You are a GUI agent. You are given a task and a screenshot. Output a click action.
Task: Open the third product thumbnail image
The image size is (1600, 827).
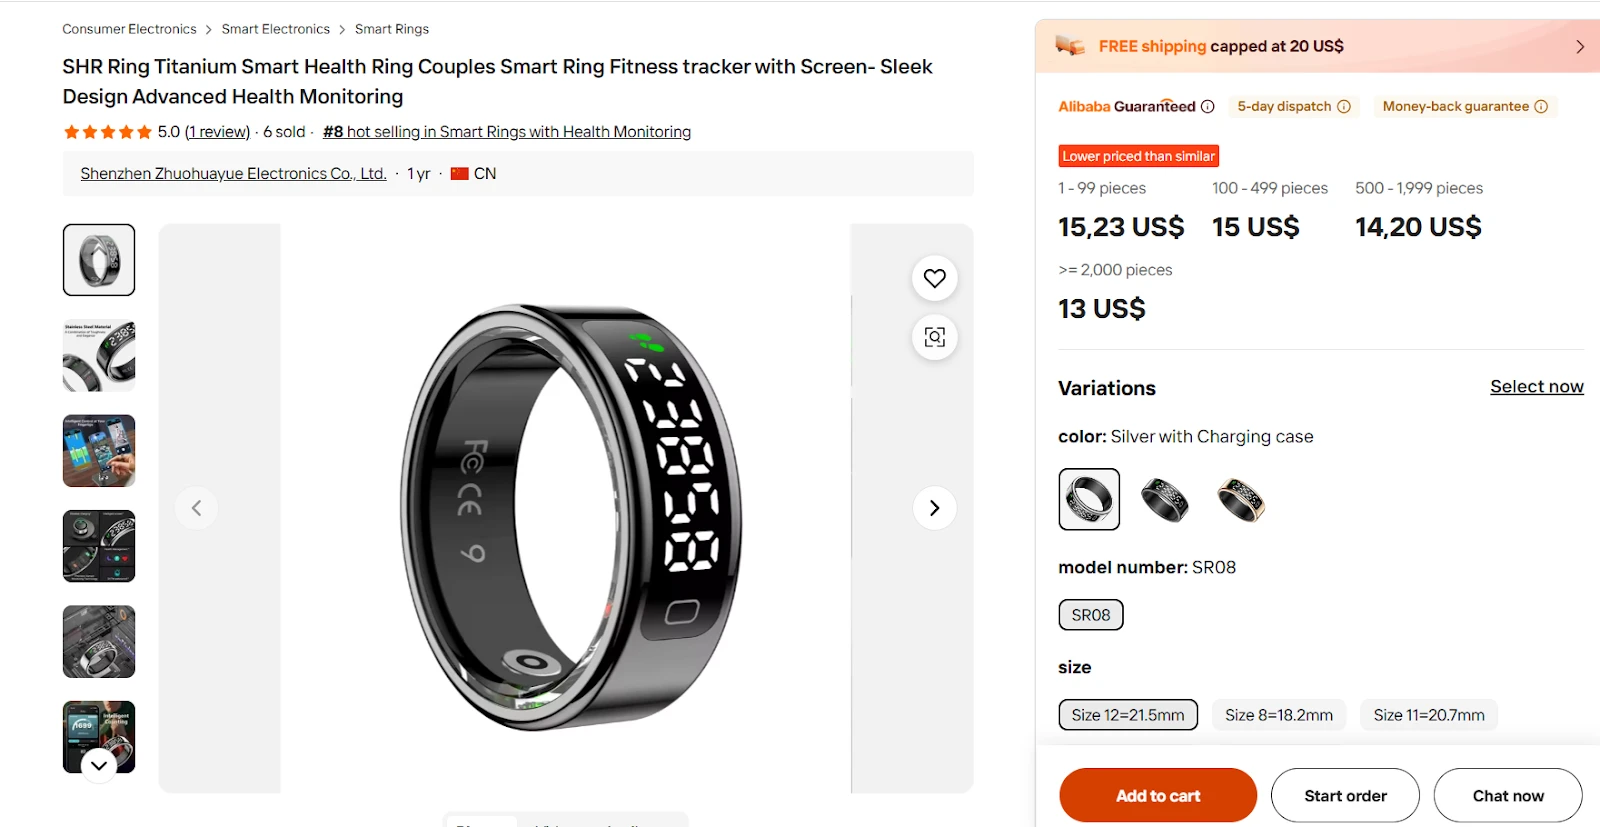[x=99, y=451]
